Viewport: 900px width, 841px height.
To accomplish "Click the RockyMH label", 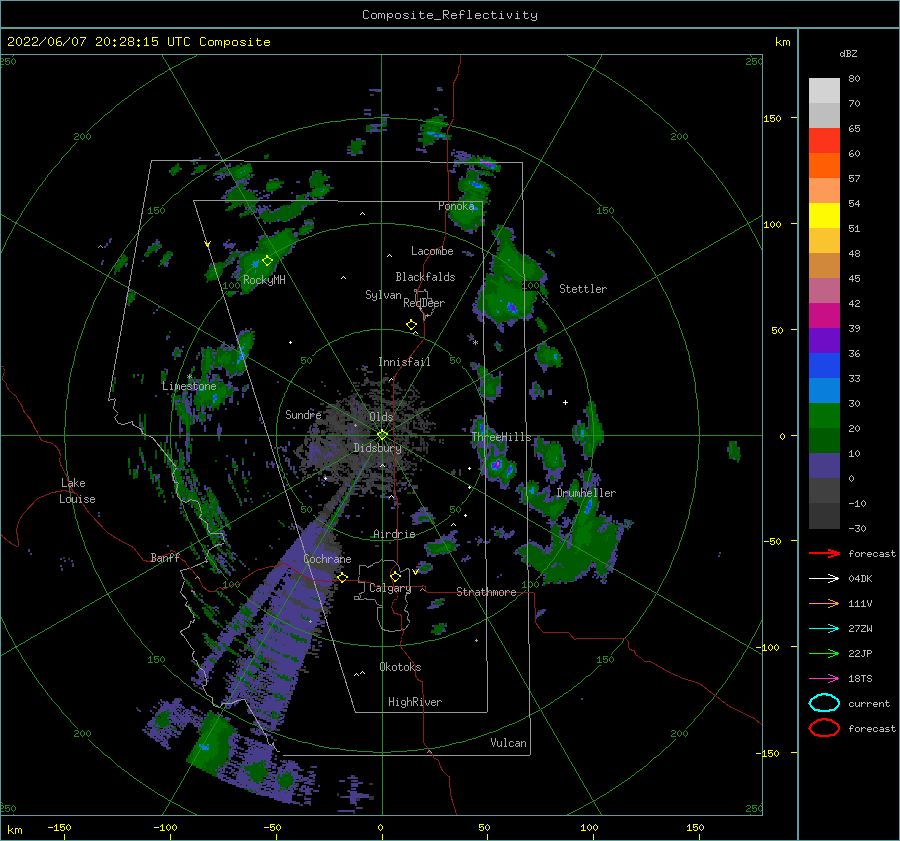I will [264, 280].
